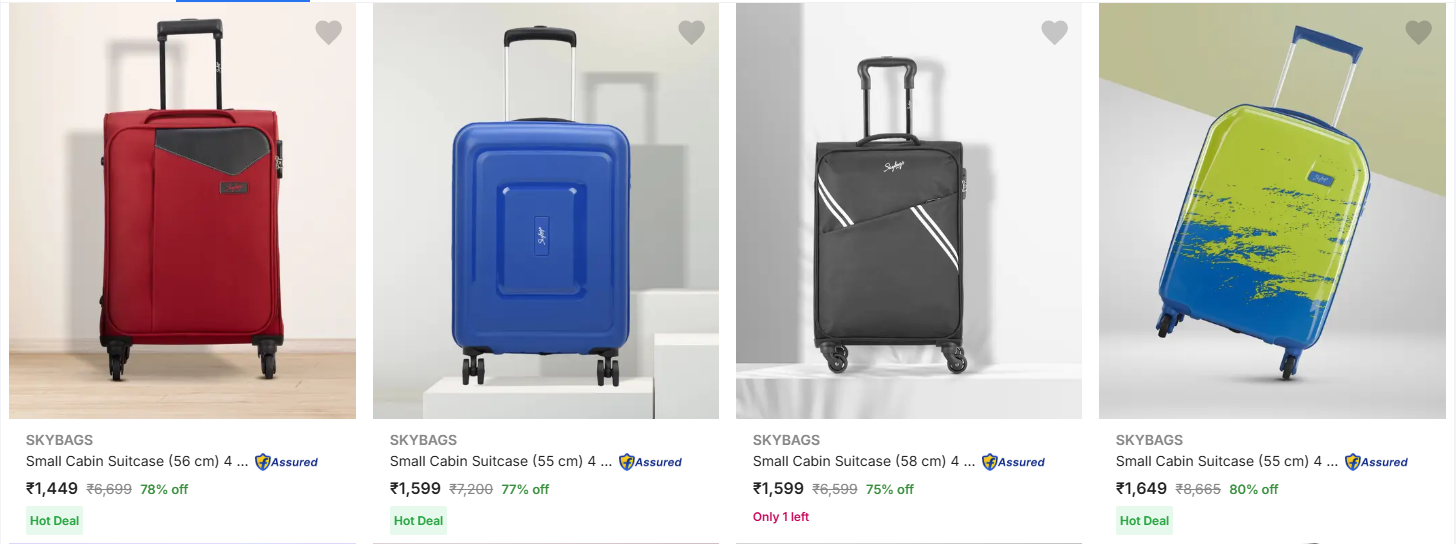
Task: Click Assured badge on ₹1,649 suitcase
Action: (1376, 462)
